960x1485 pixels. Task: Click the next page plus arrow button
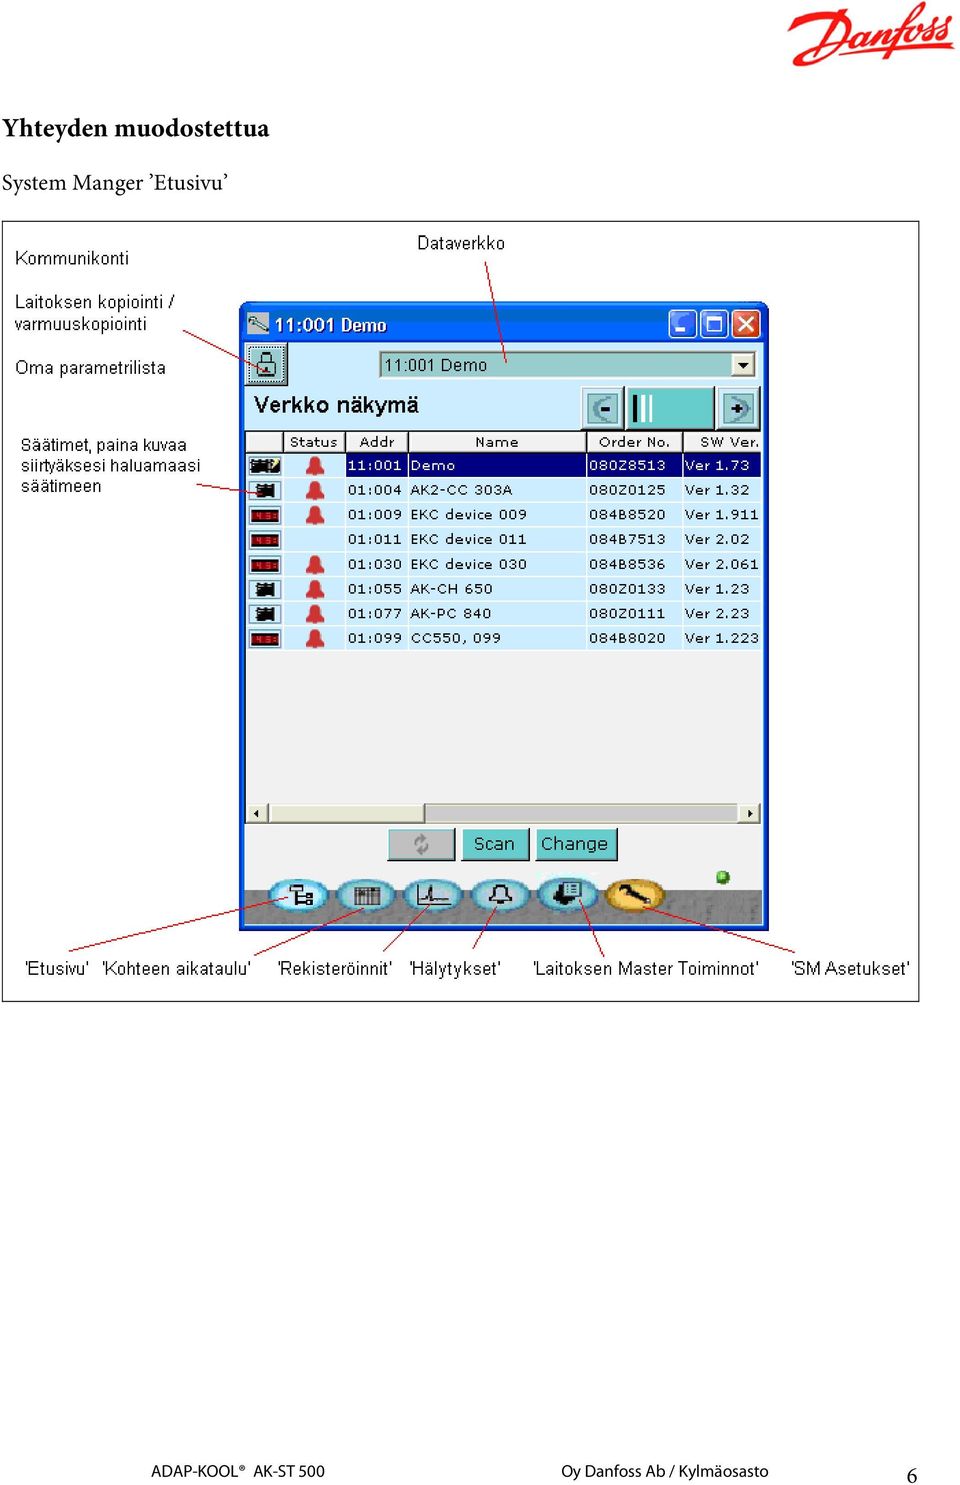738,408
